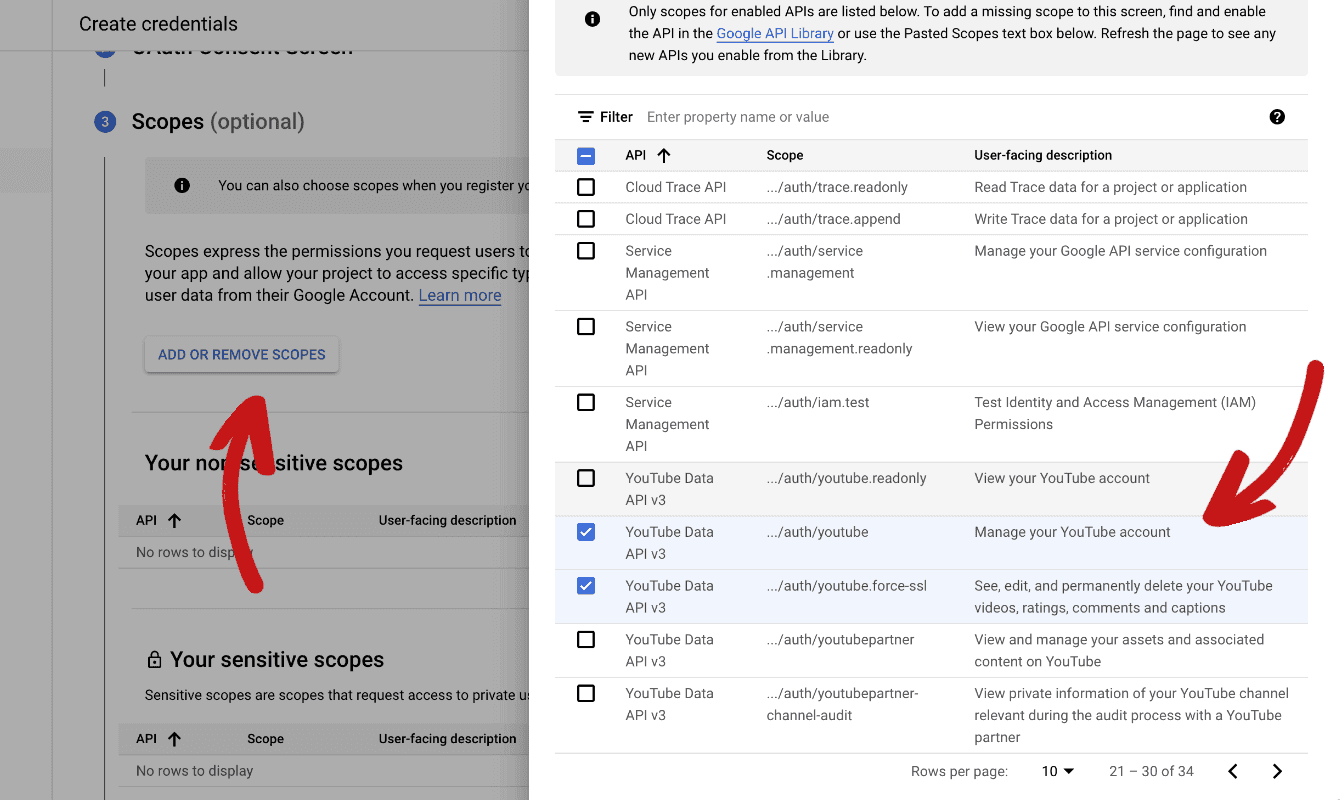
Task: Click info icon next to 'You can also choose scopes'
Action: coord(182,185)
